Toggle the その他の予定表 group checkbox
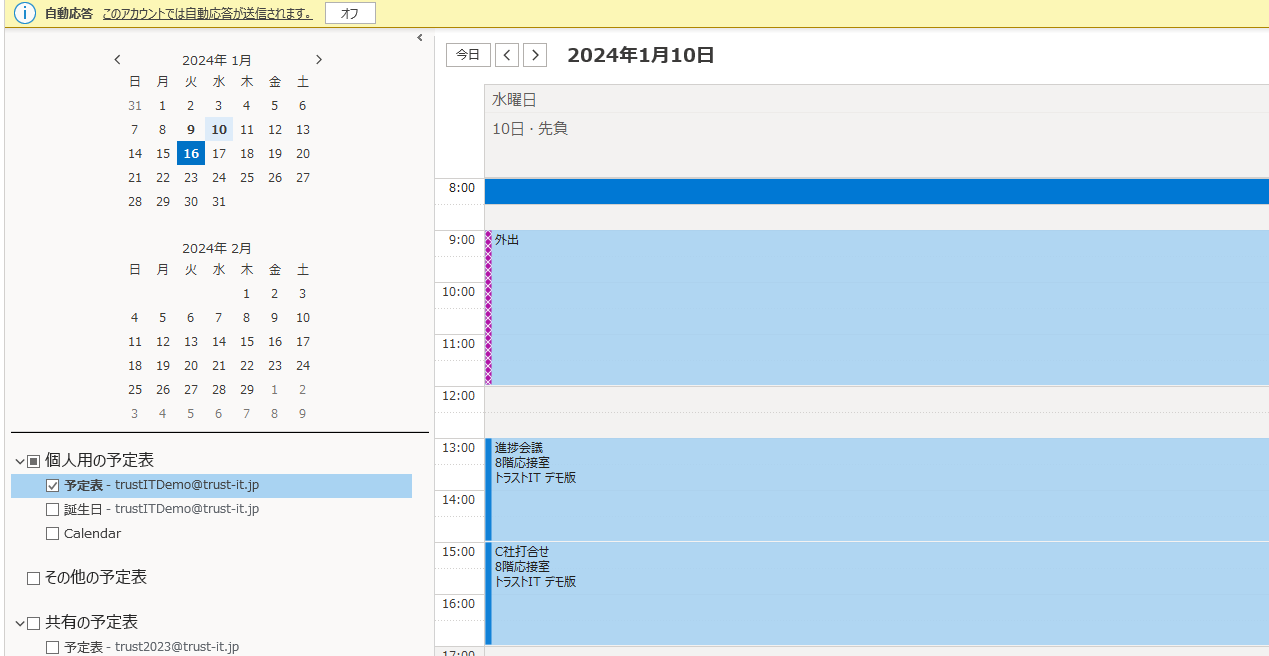 (33, 578)
